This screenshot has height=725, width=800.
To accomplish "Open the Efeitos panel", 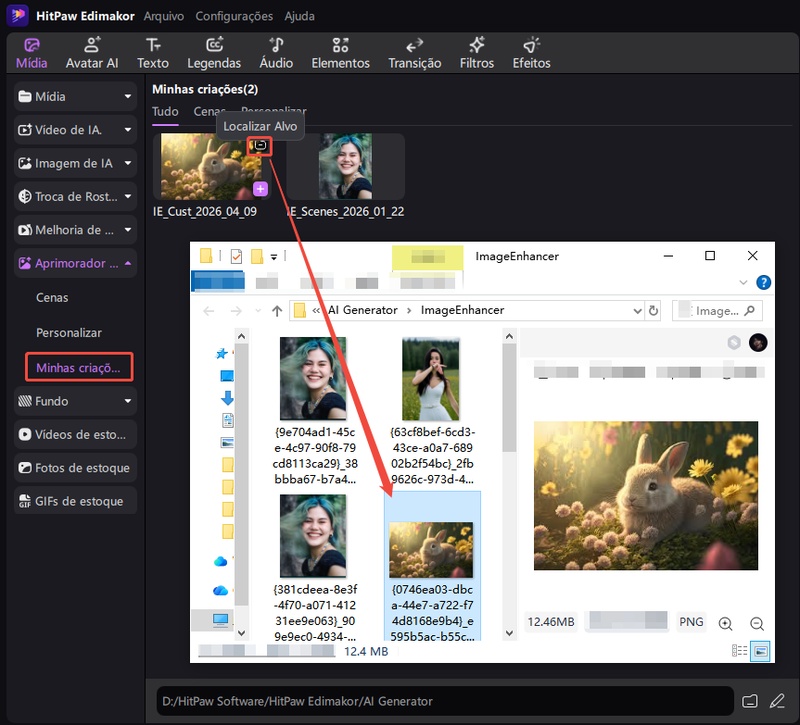I will point(531,53).
